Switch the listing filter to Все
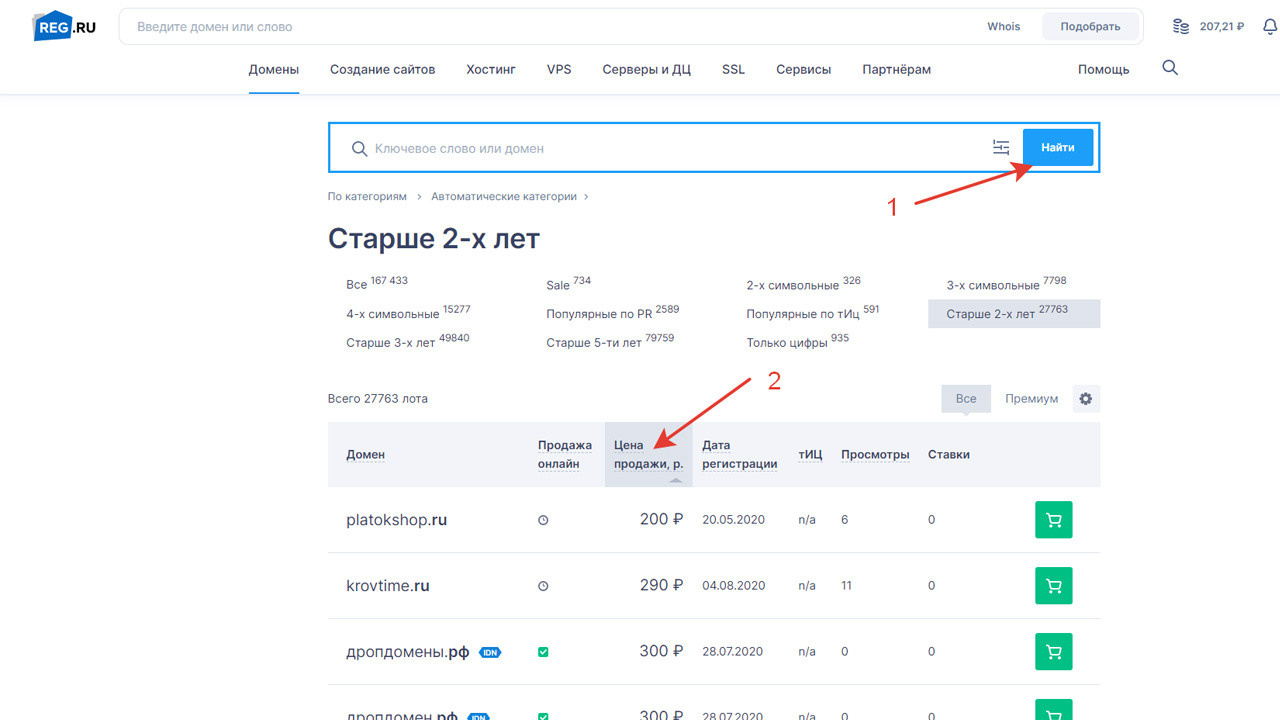 [965, 398]
